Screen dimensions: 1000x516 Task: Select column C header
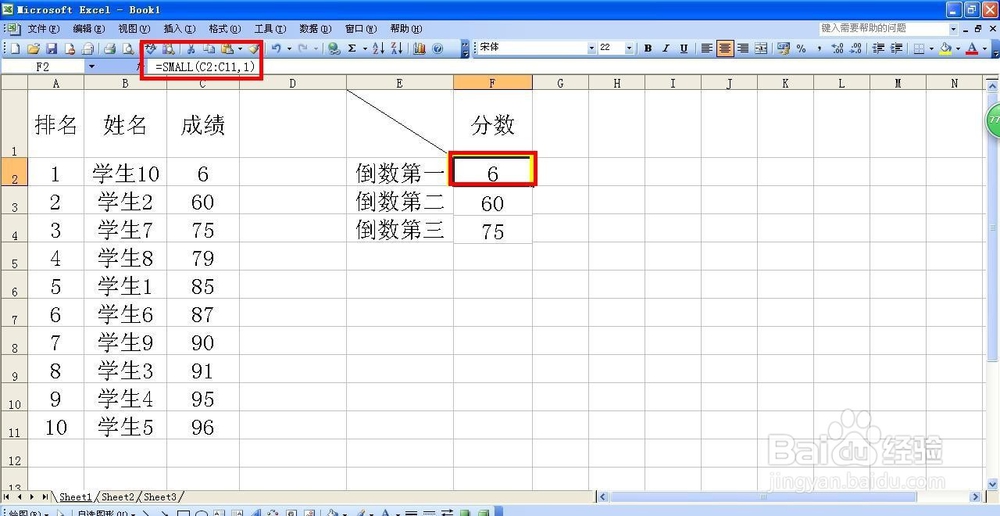pyautogui.click(x=203, y=82)
